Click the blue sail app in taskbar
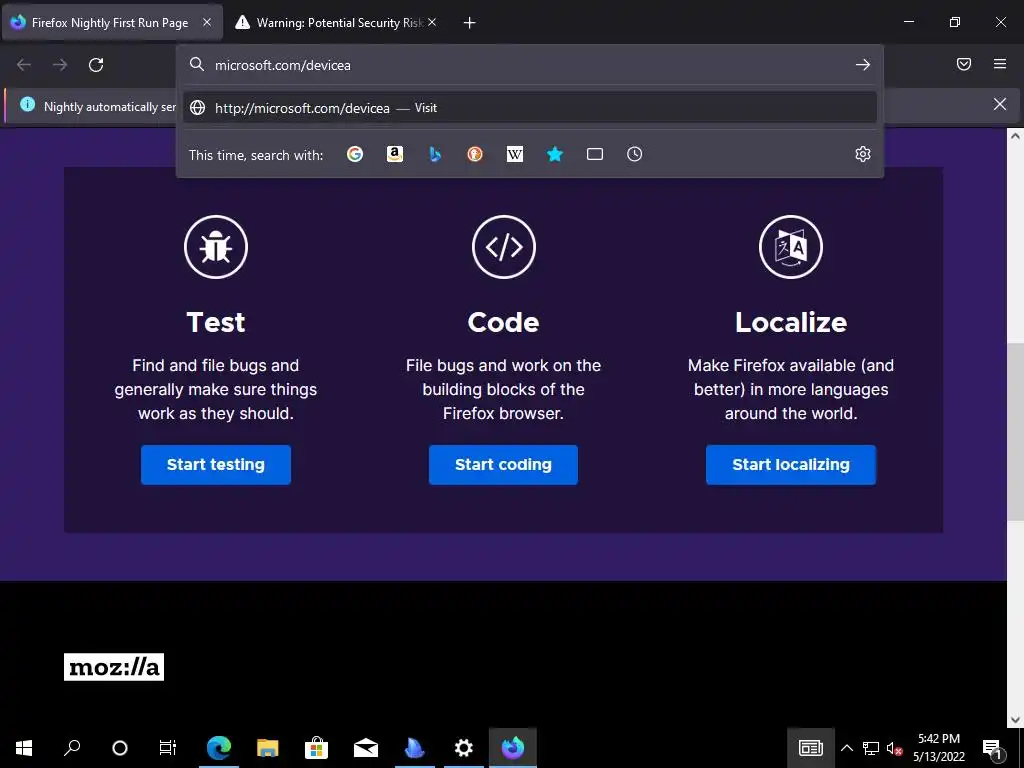 [415, 748]
